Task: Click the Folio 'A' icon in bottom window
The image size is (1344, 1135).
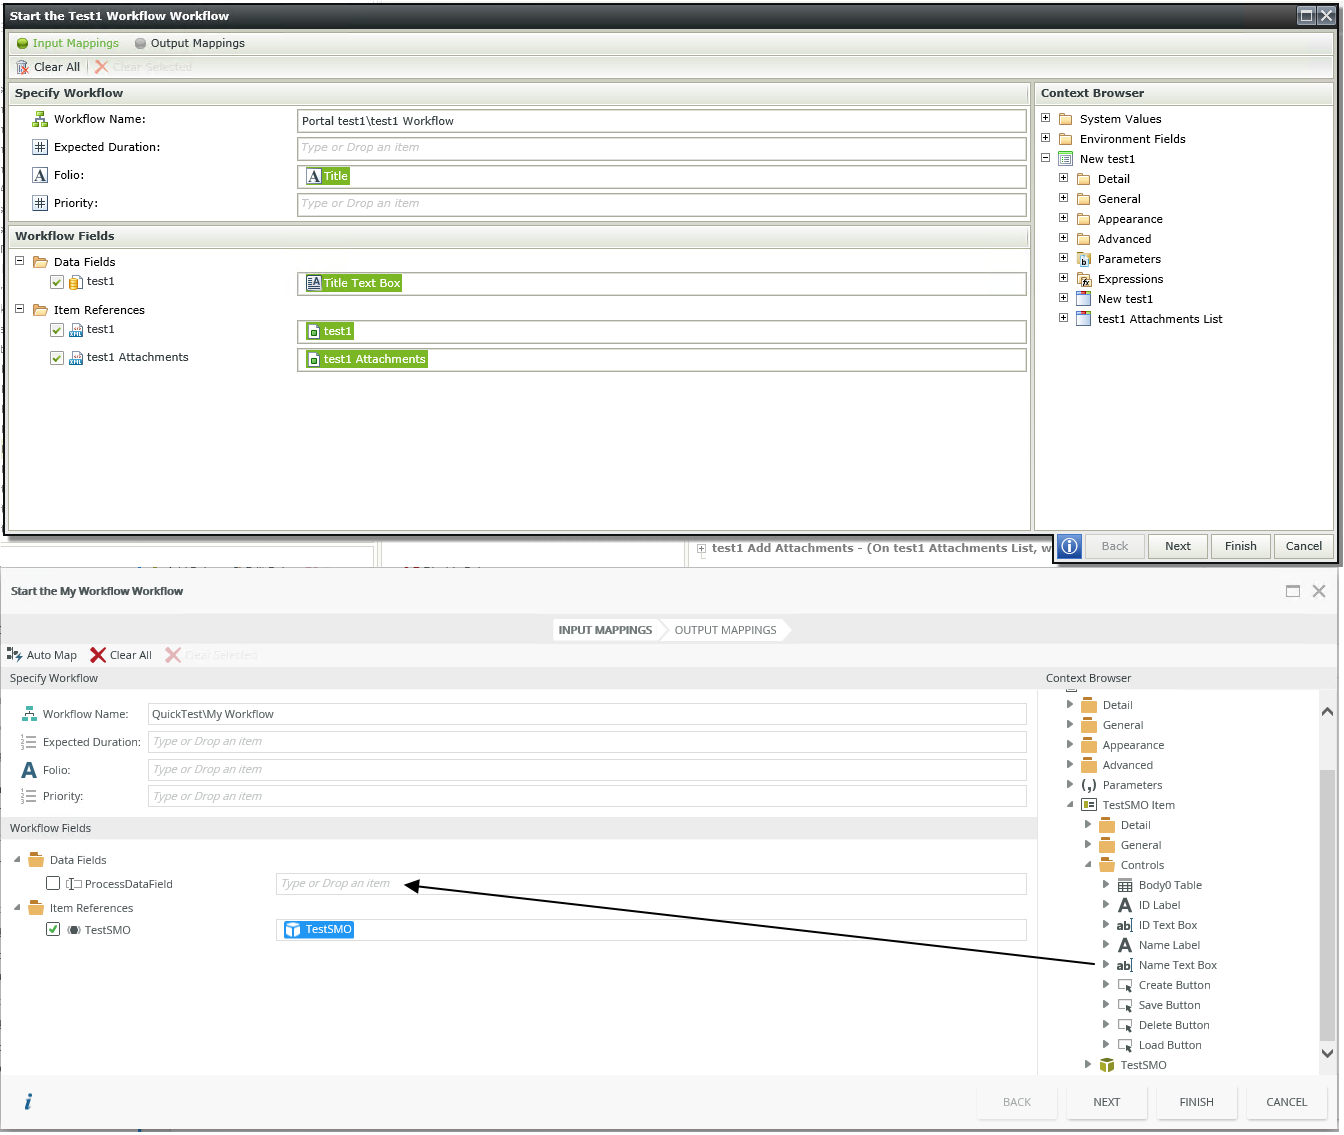Action: (29, 770)
